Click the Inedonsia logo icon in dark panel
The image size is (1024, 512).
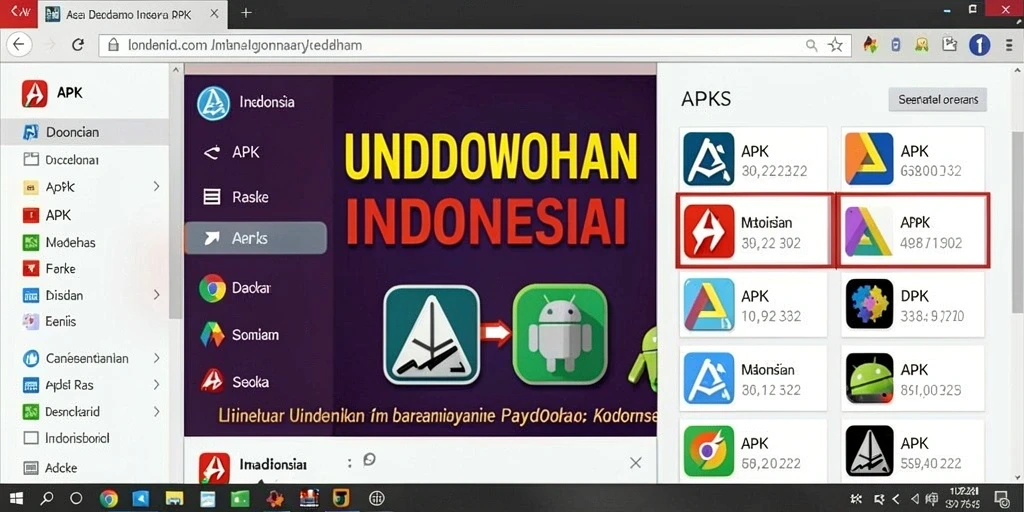click(x=214, y=103)
